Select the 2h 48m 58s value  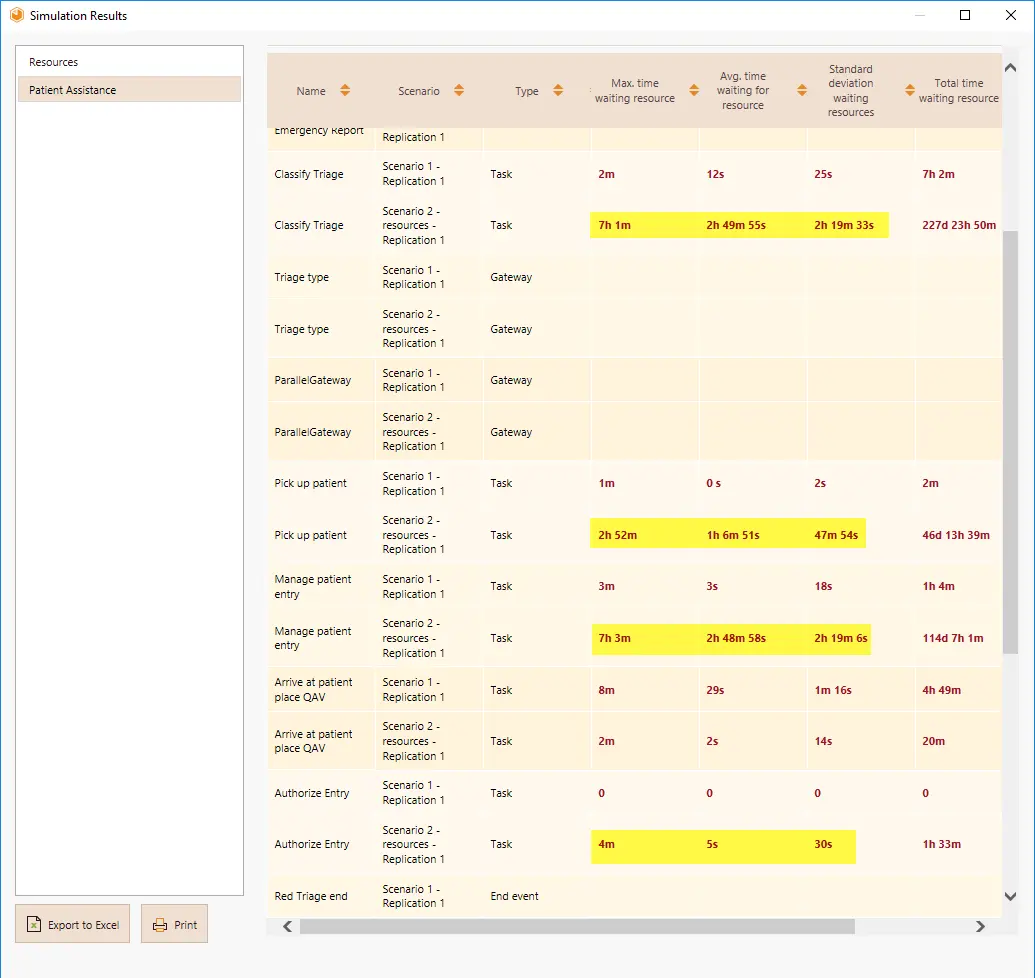click(x=736, y=638)
